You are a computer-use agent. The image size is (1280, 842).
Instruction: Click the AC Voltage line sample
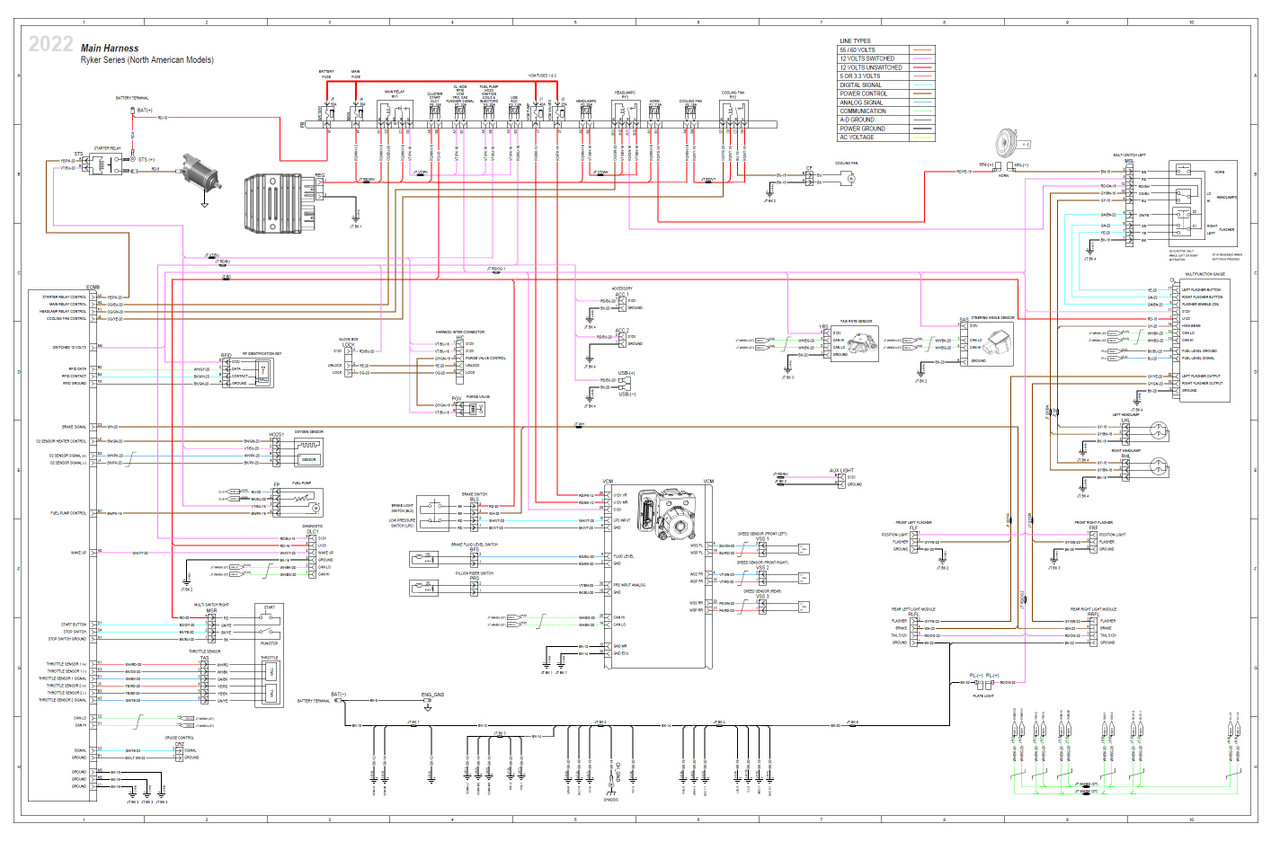(x=922, y=137)
